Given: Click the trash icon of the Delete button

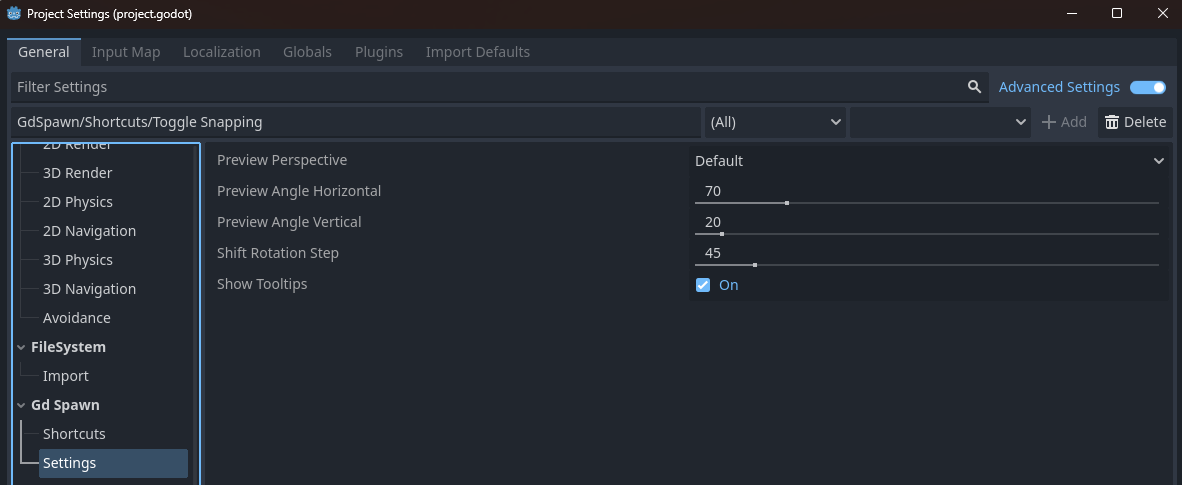Looking at the screenshot, I should click(x=1111, y=122).
